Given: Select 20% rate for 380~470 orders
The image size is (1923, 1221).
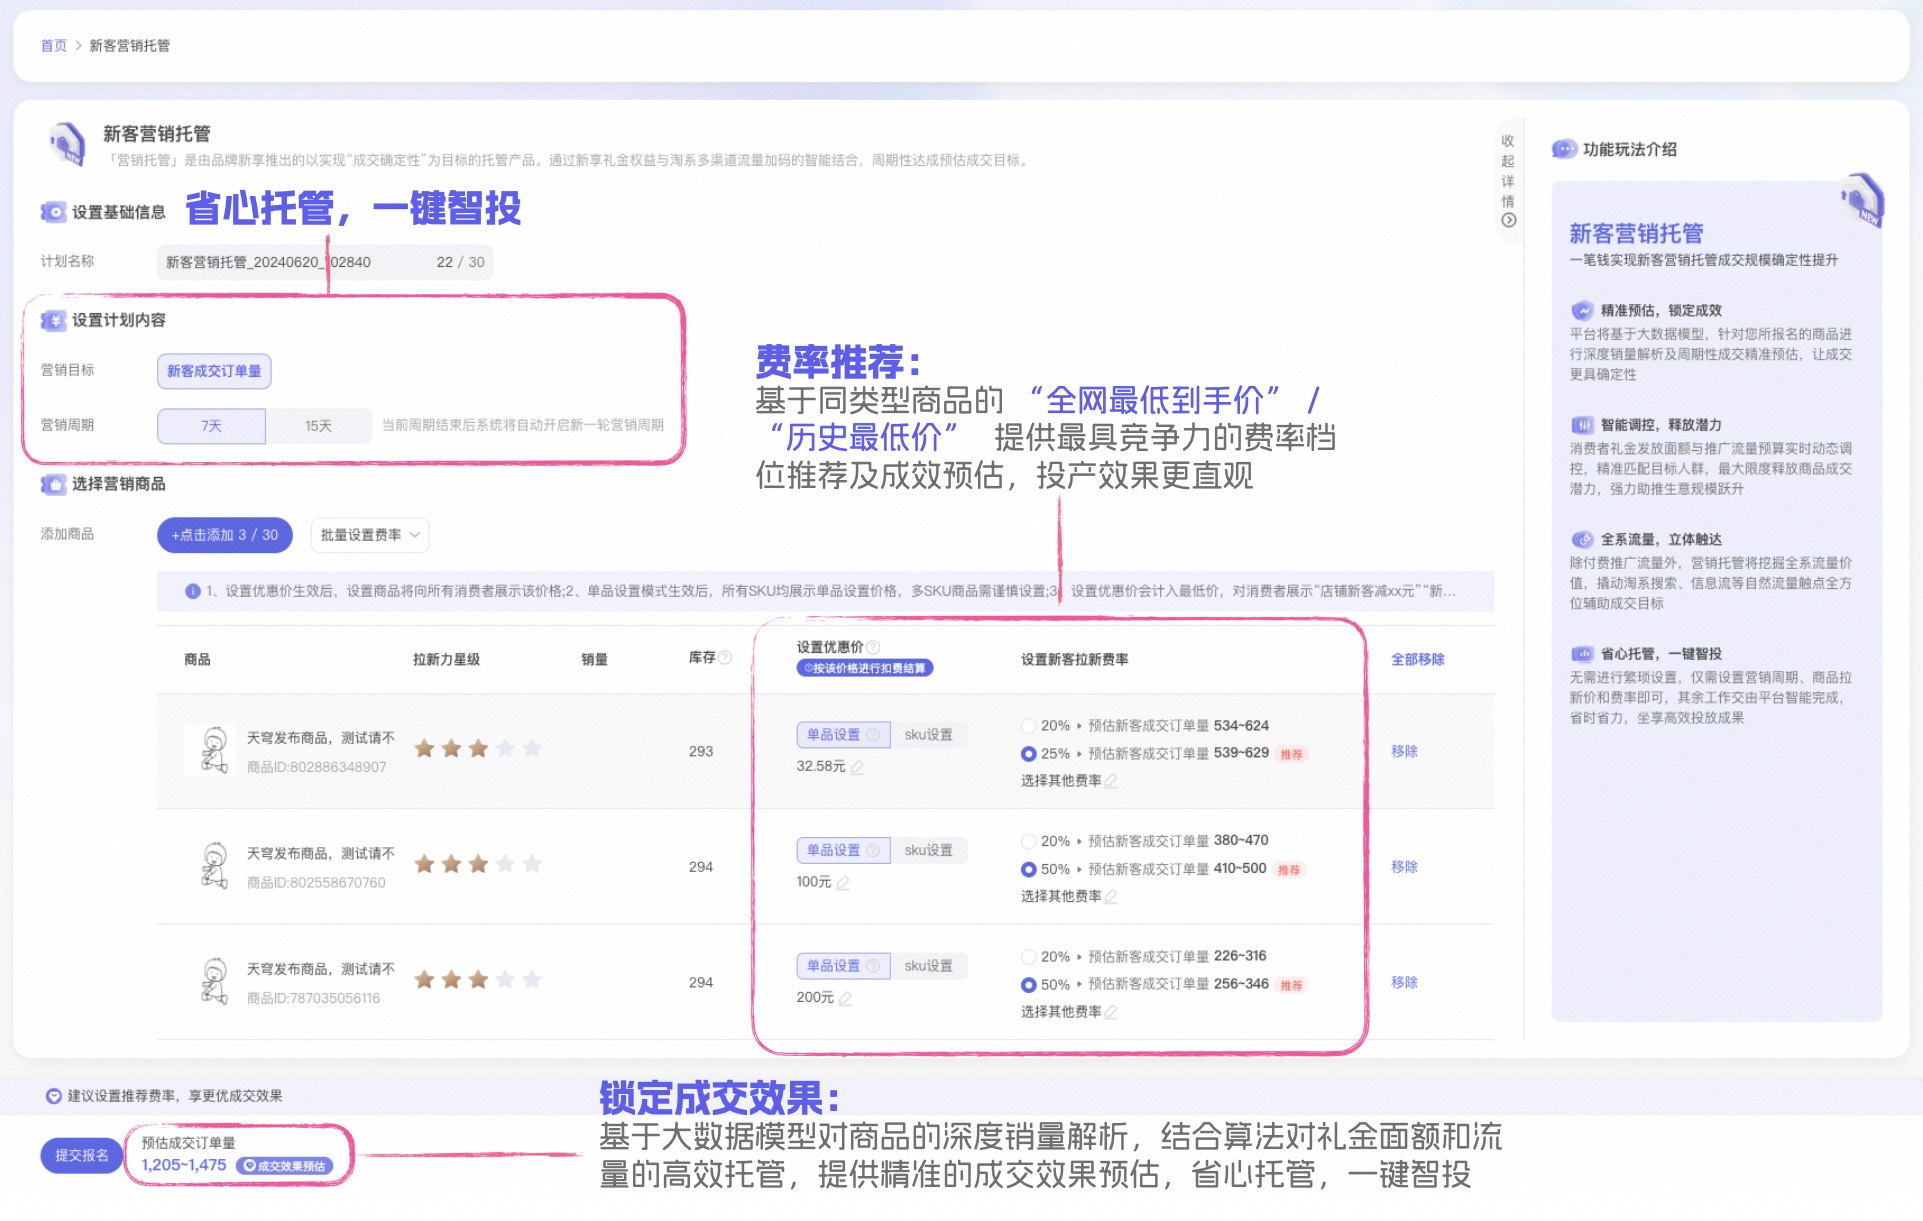Looking at the screenshot, I should pos(1028,841).
